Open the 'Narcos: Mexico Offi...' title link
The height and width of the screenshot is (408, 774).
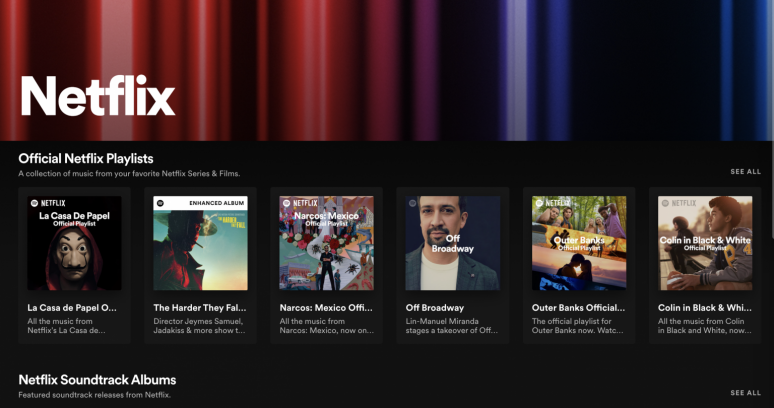pyautogui.click(x=324, y=308)
